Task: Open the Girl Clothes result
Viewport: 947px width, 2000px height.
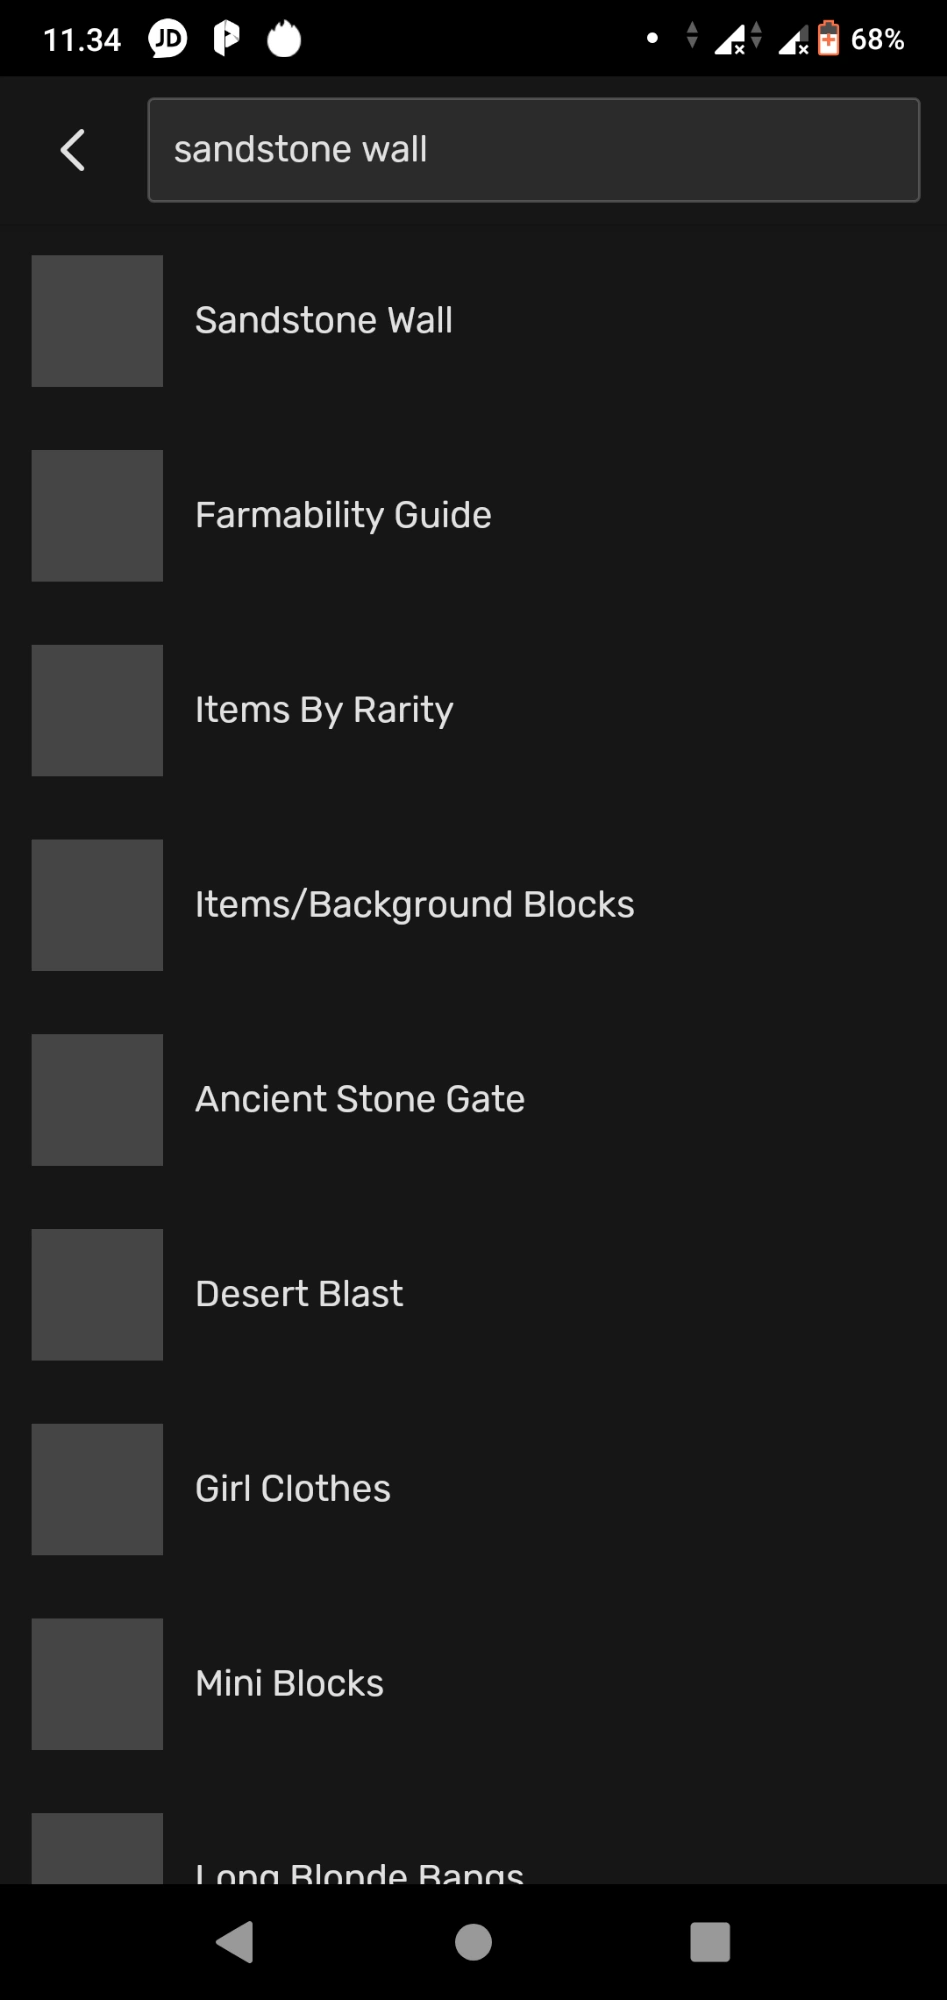Action: point(293,1489)
